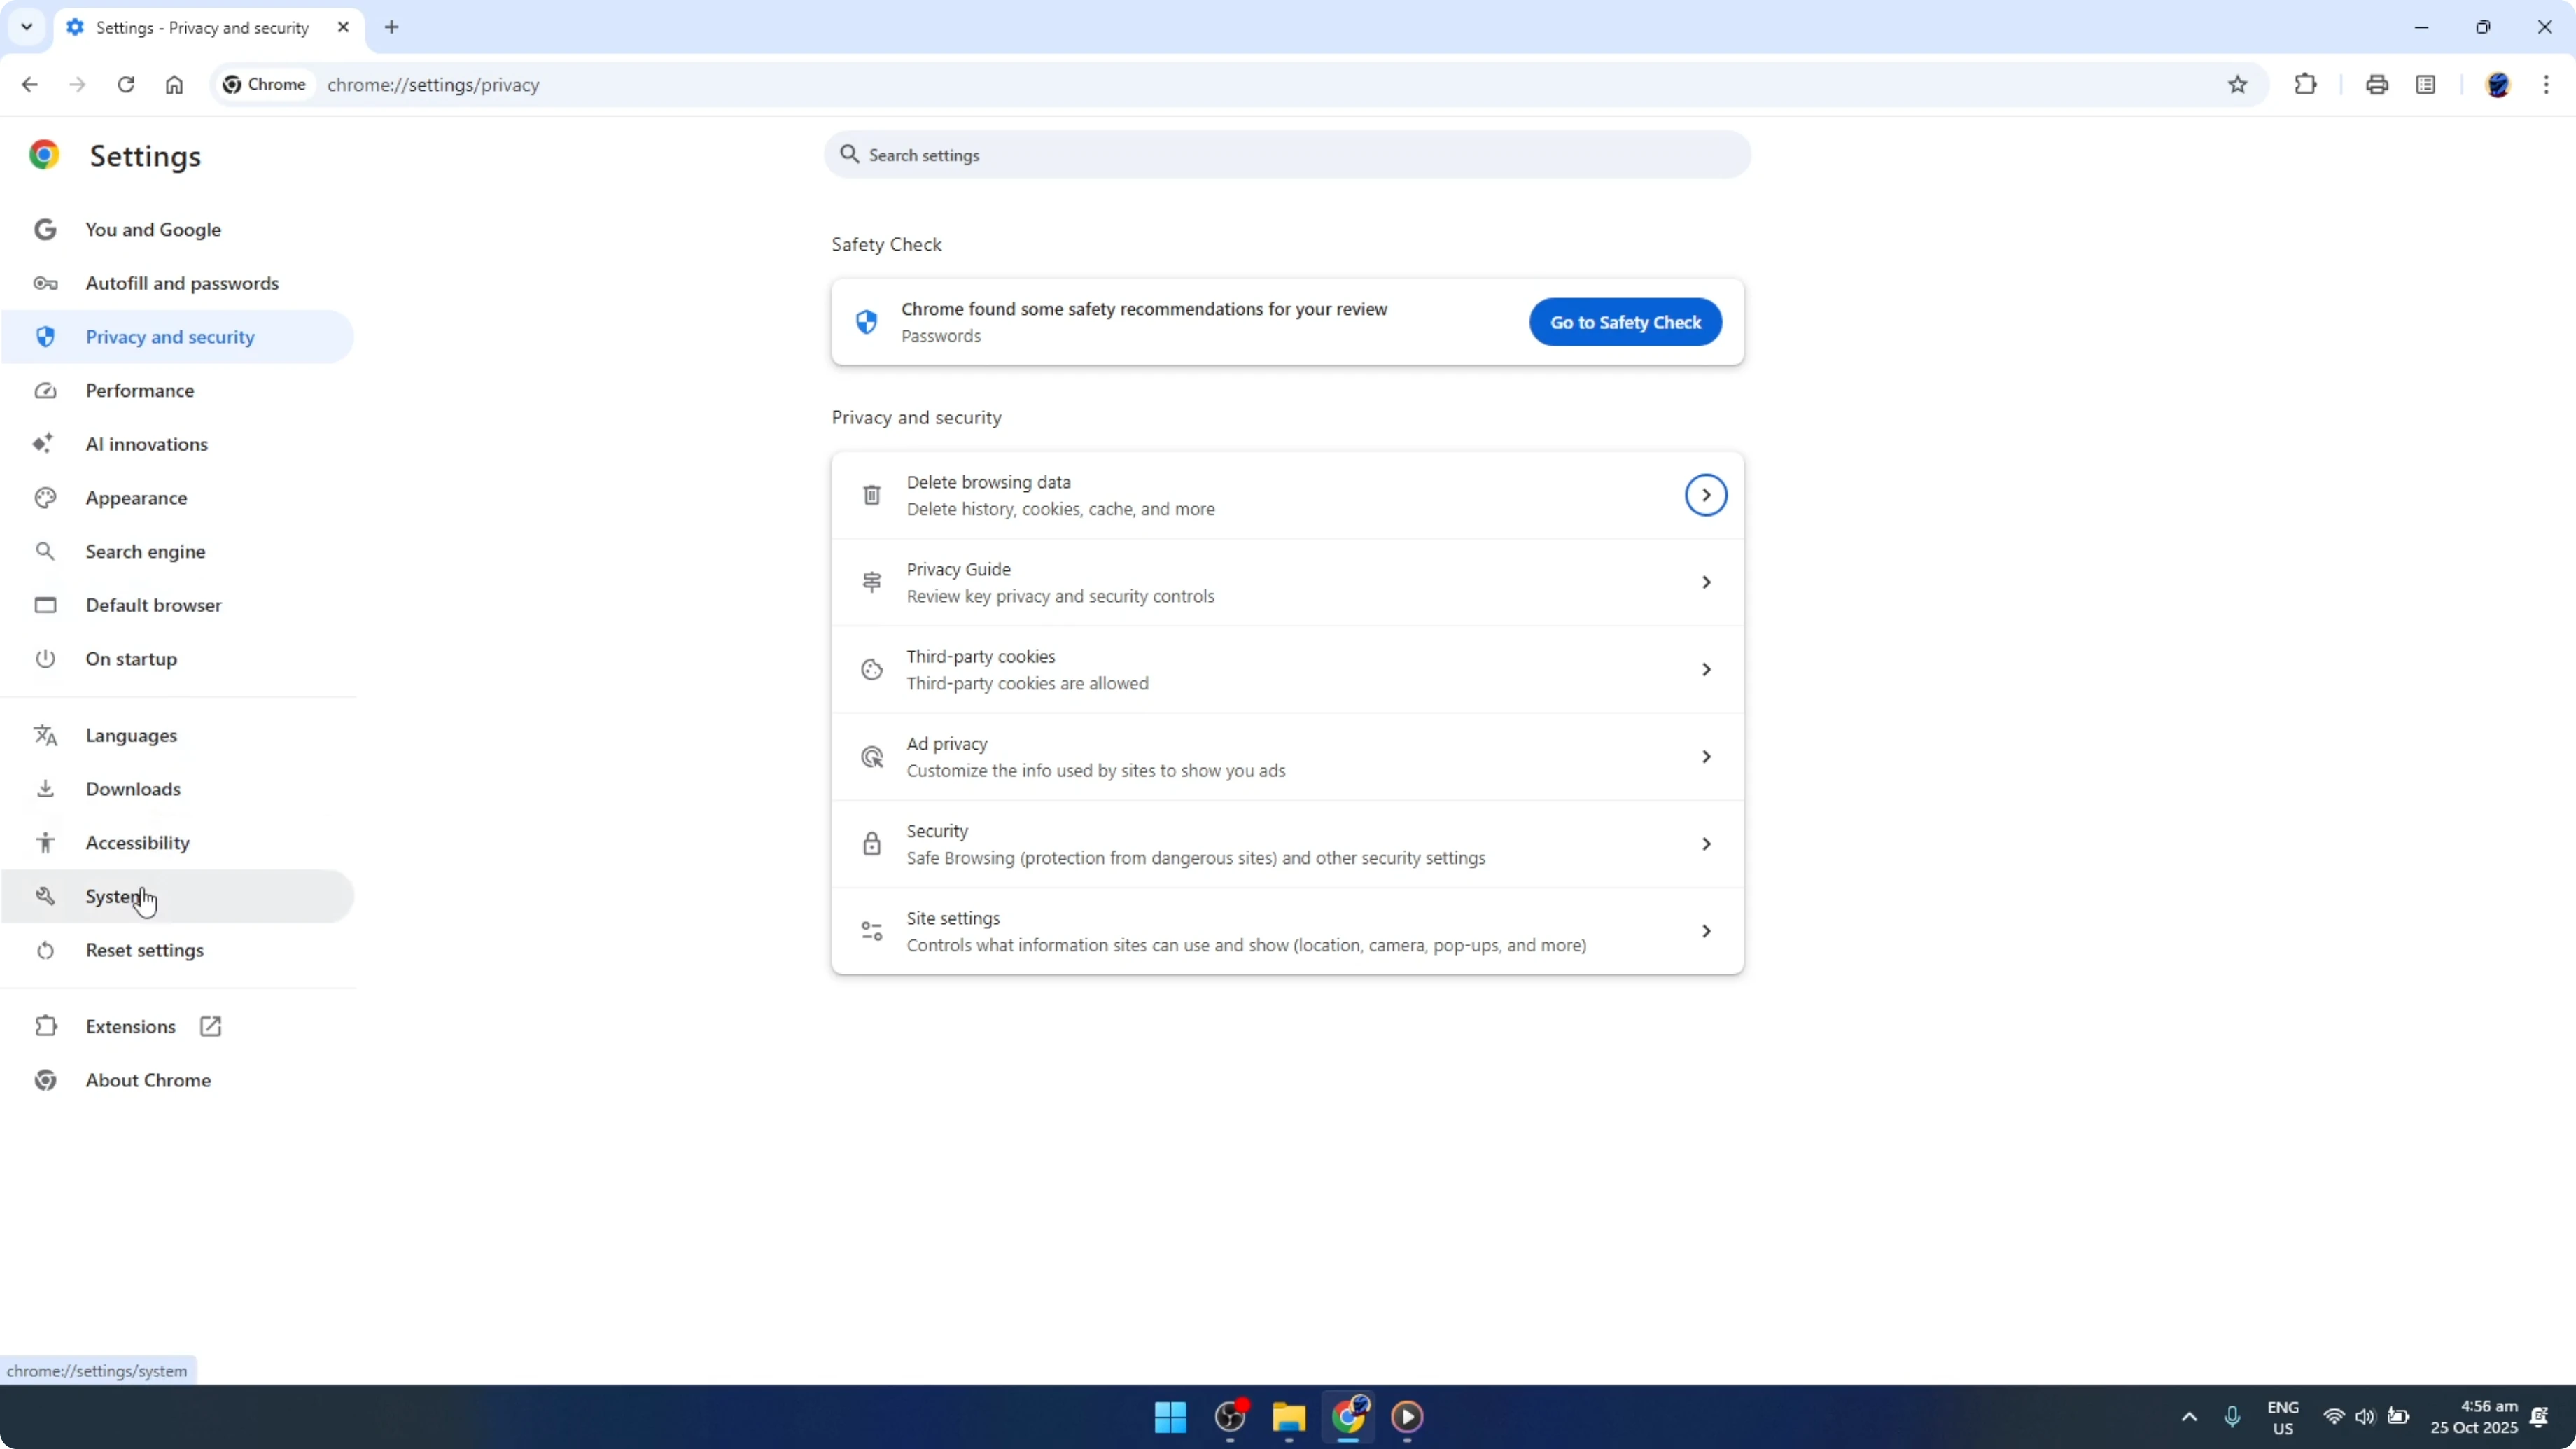Bookmark this page with the star icon
This screenshot has height=1449, width=2576.
[2238, 84]
